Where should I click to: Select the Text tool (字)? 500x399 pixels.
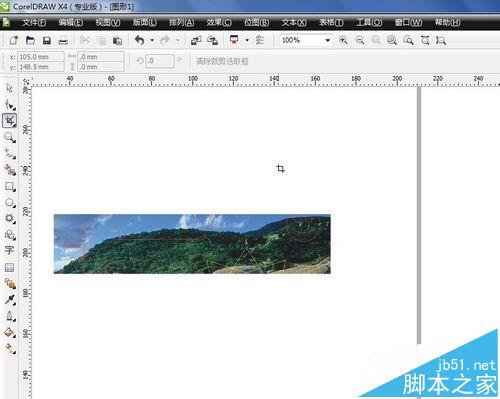click(9, 250)
